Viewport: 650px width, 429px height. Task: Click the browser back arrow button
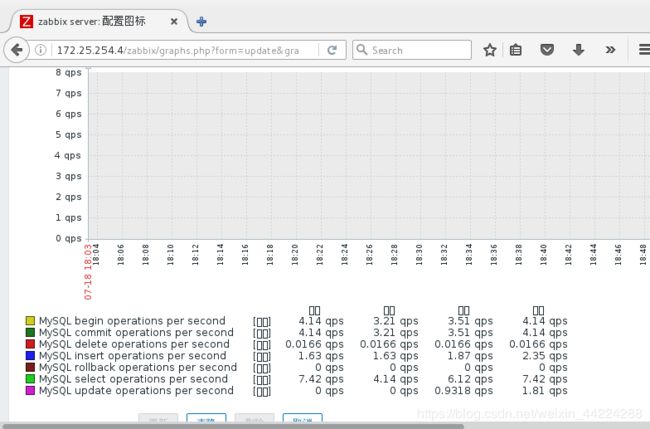[x=17, y=50]
